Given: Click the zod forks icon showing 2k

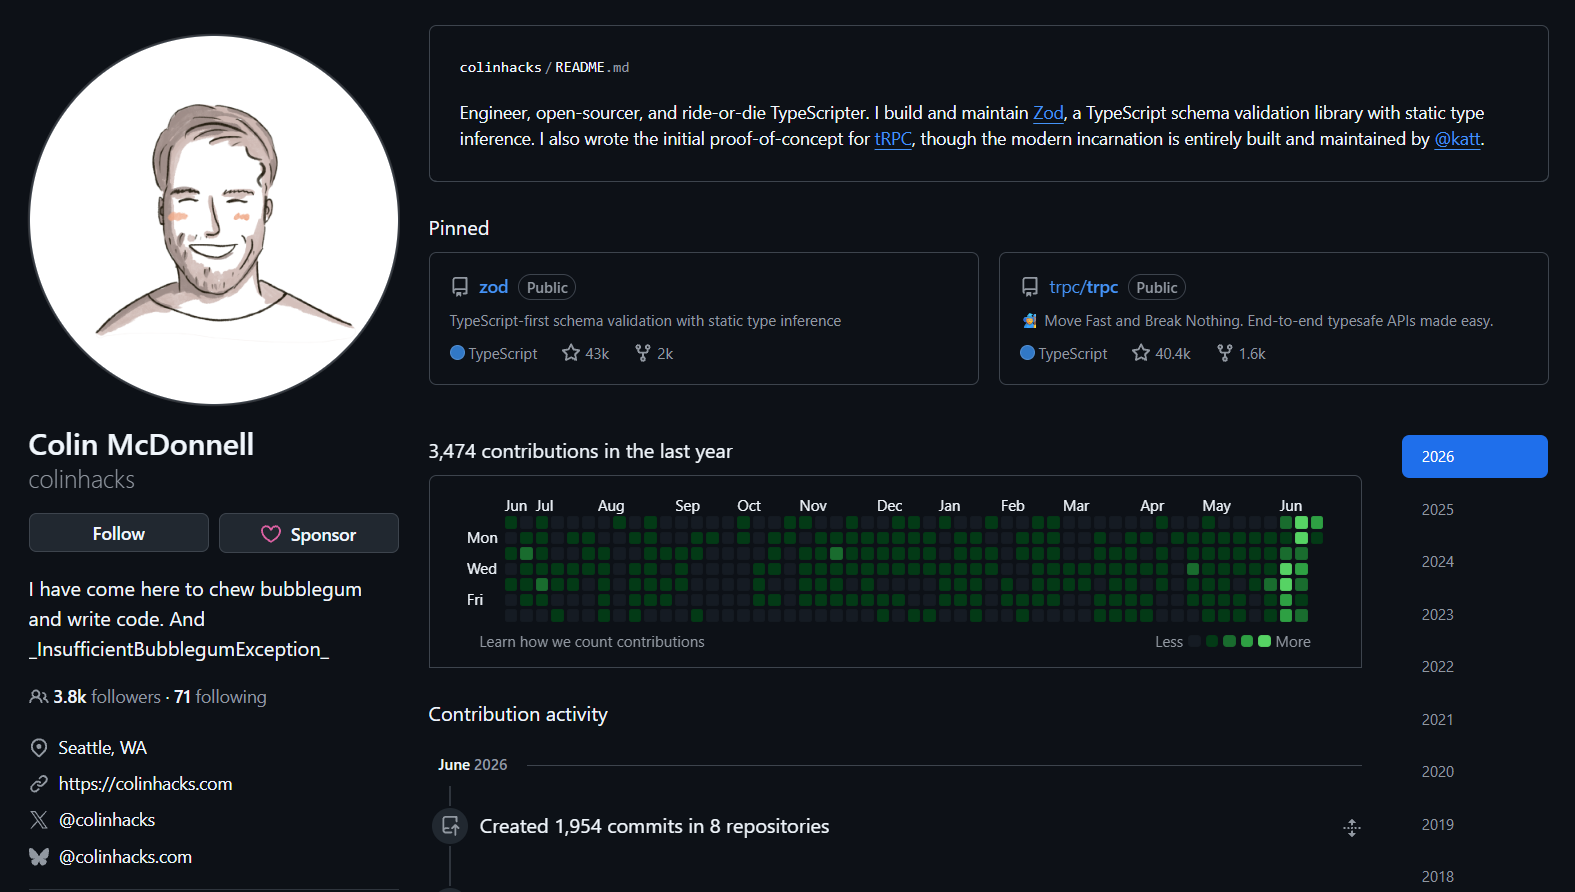Looking at the screenshot, I should [643, 353].
